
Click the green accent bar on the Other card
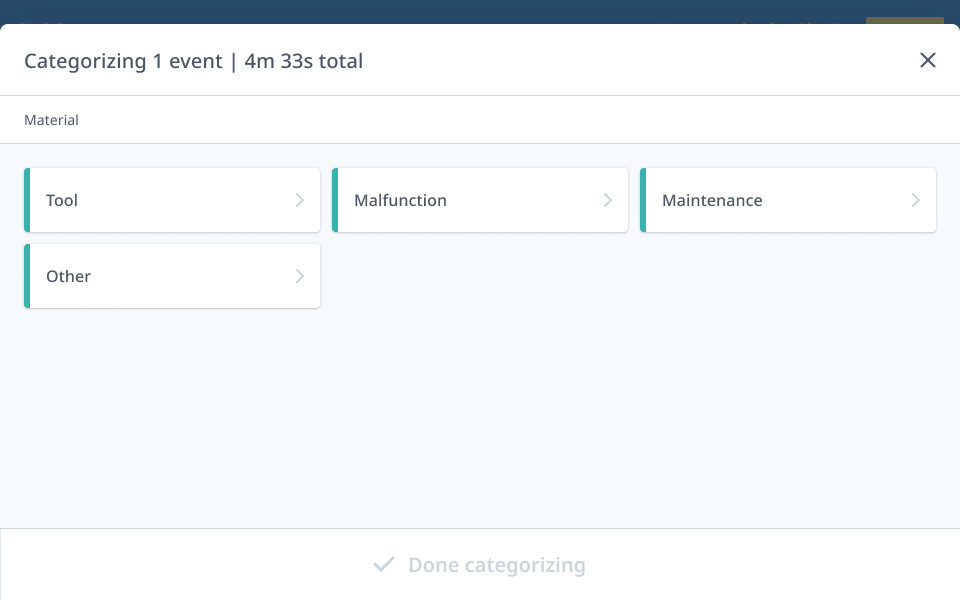tap(27, 276)
